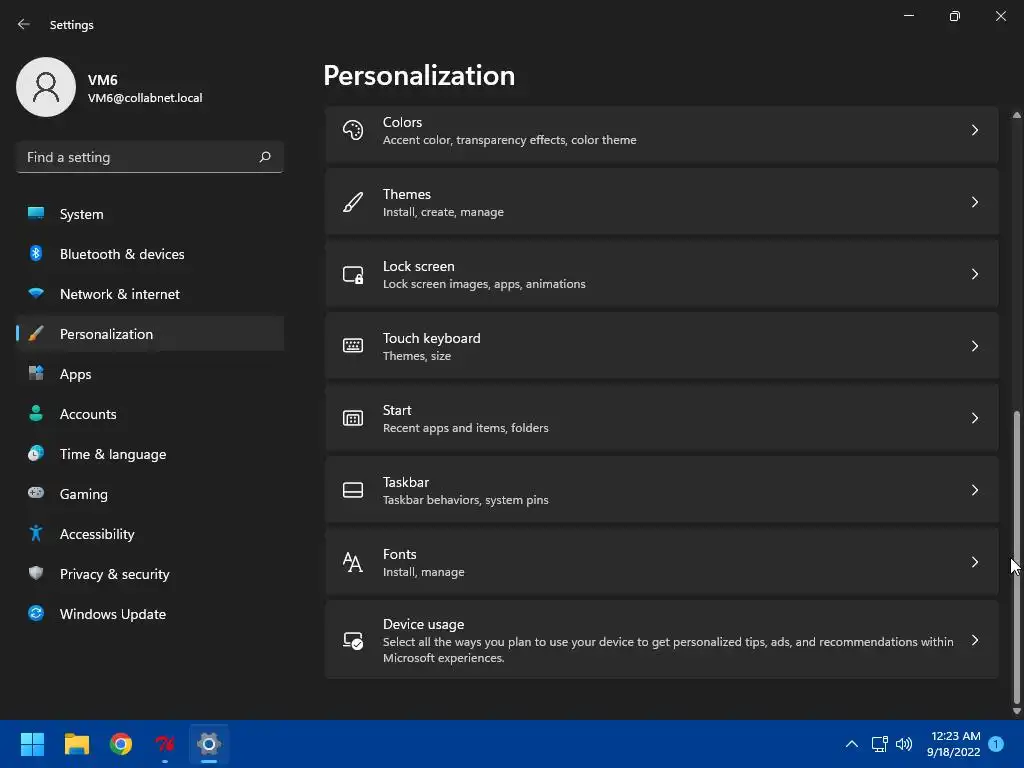This screenshot has height=768, width=1024.
Task: Expand the Device usage chevron
Action: click(974, 640)
